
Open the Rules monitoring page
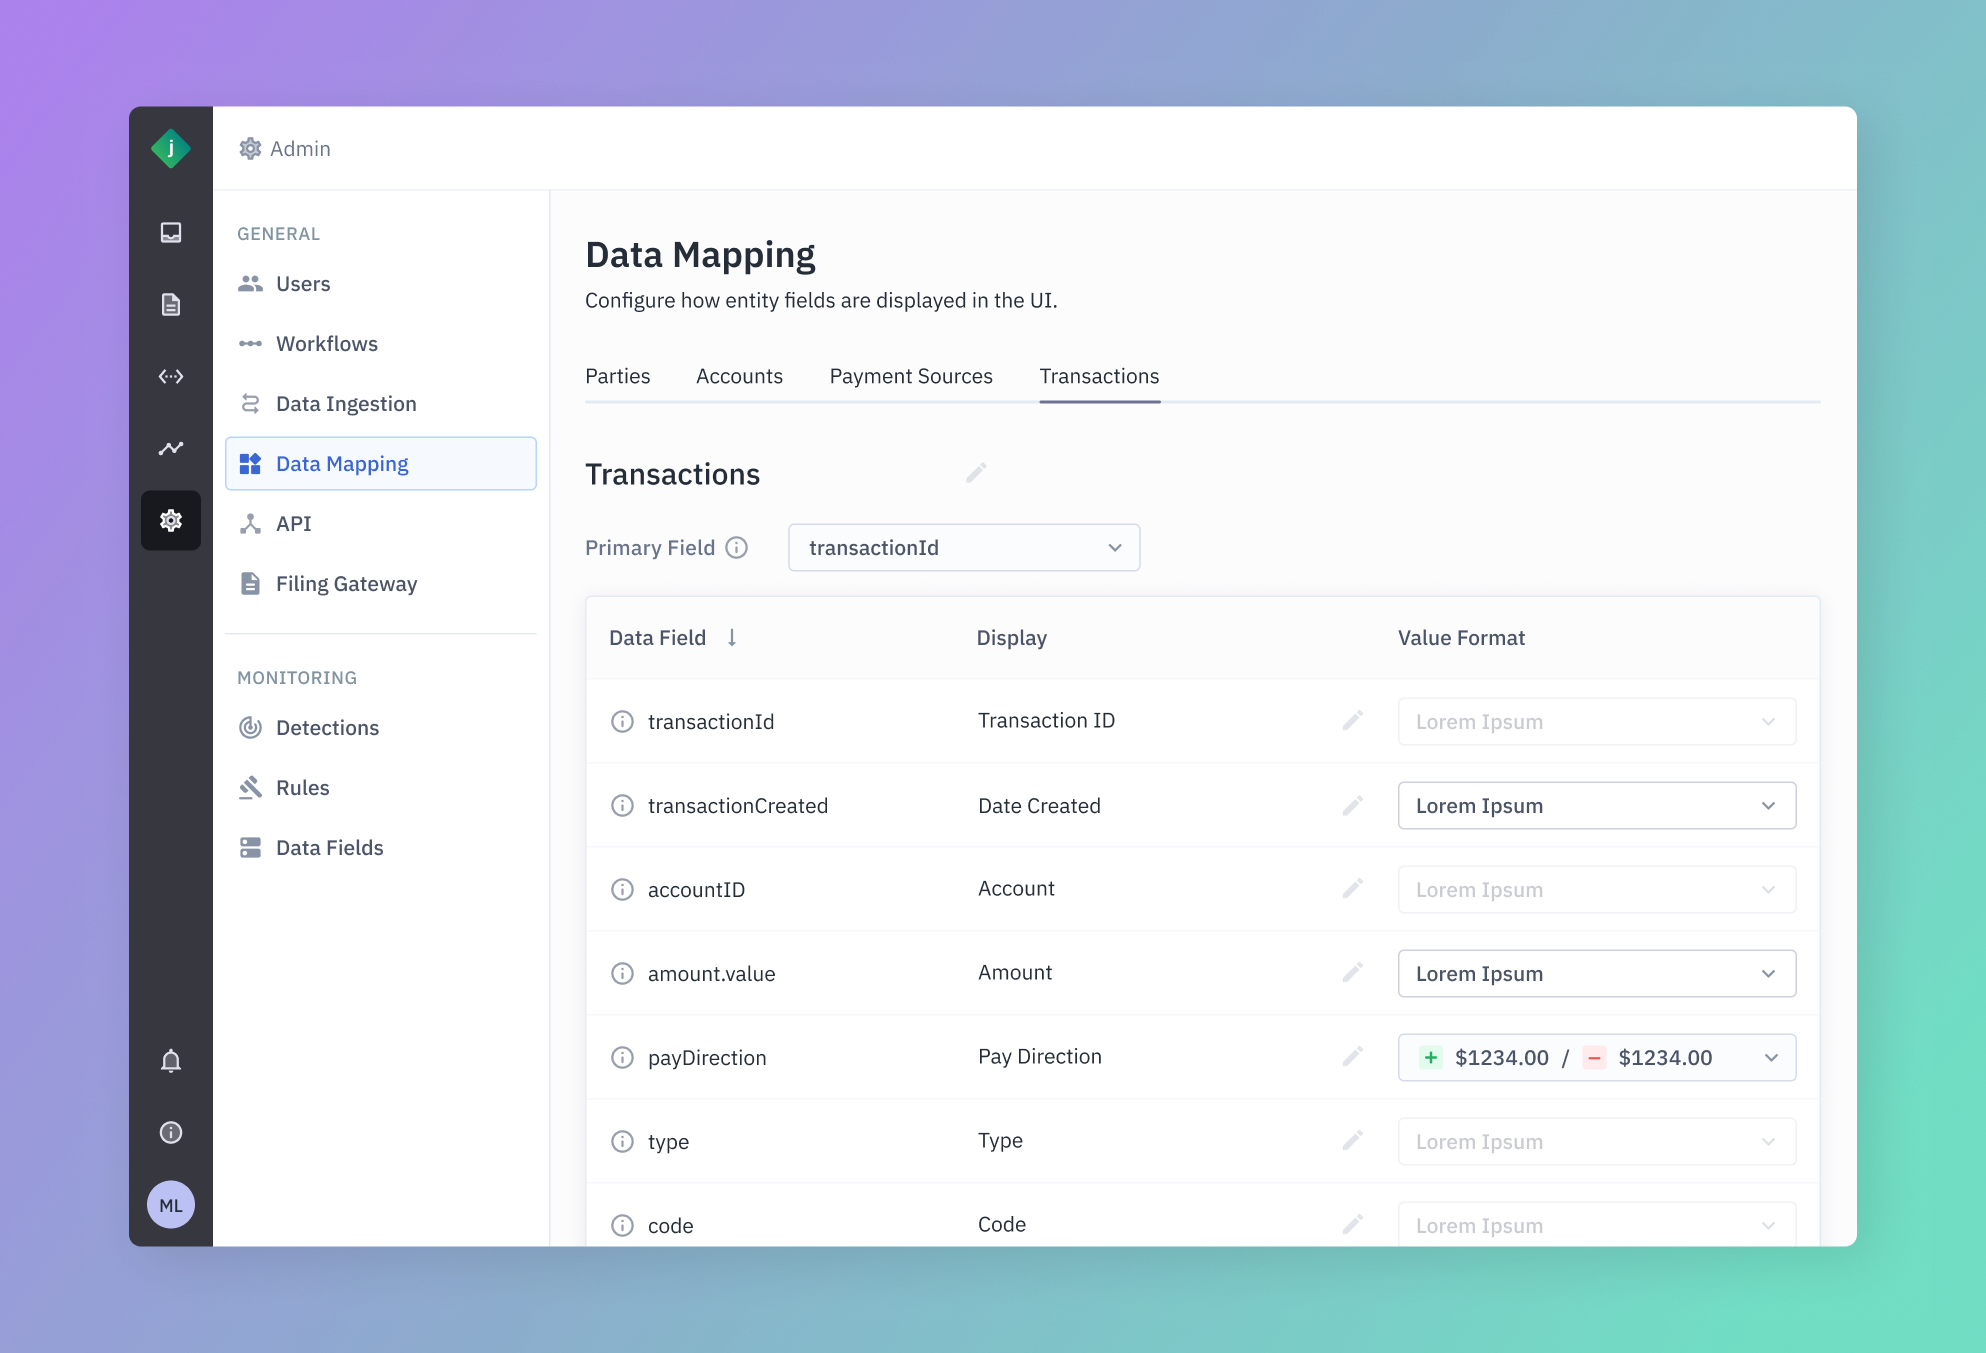pyautogui.click(x=302, y=788)
